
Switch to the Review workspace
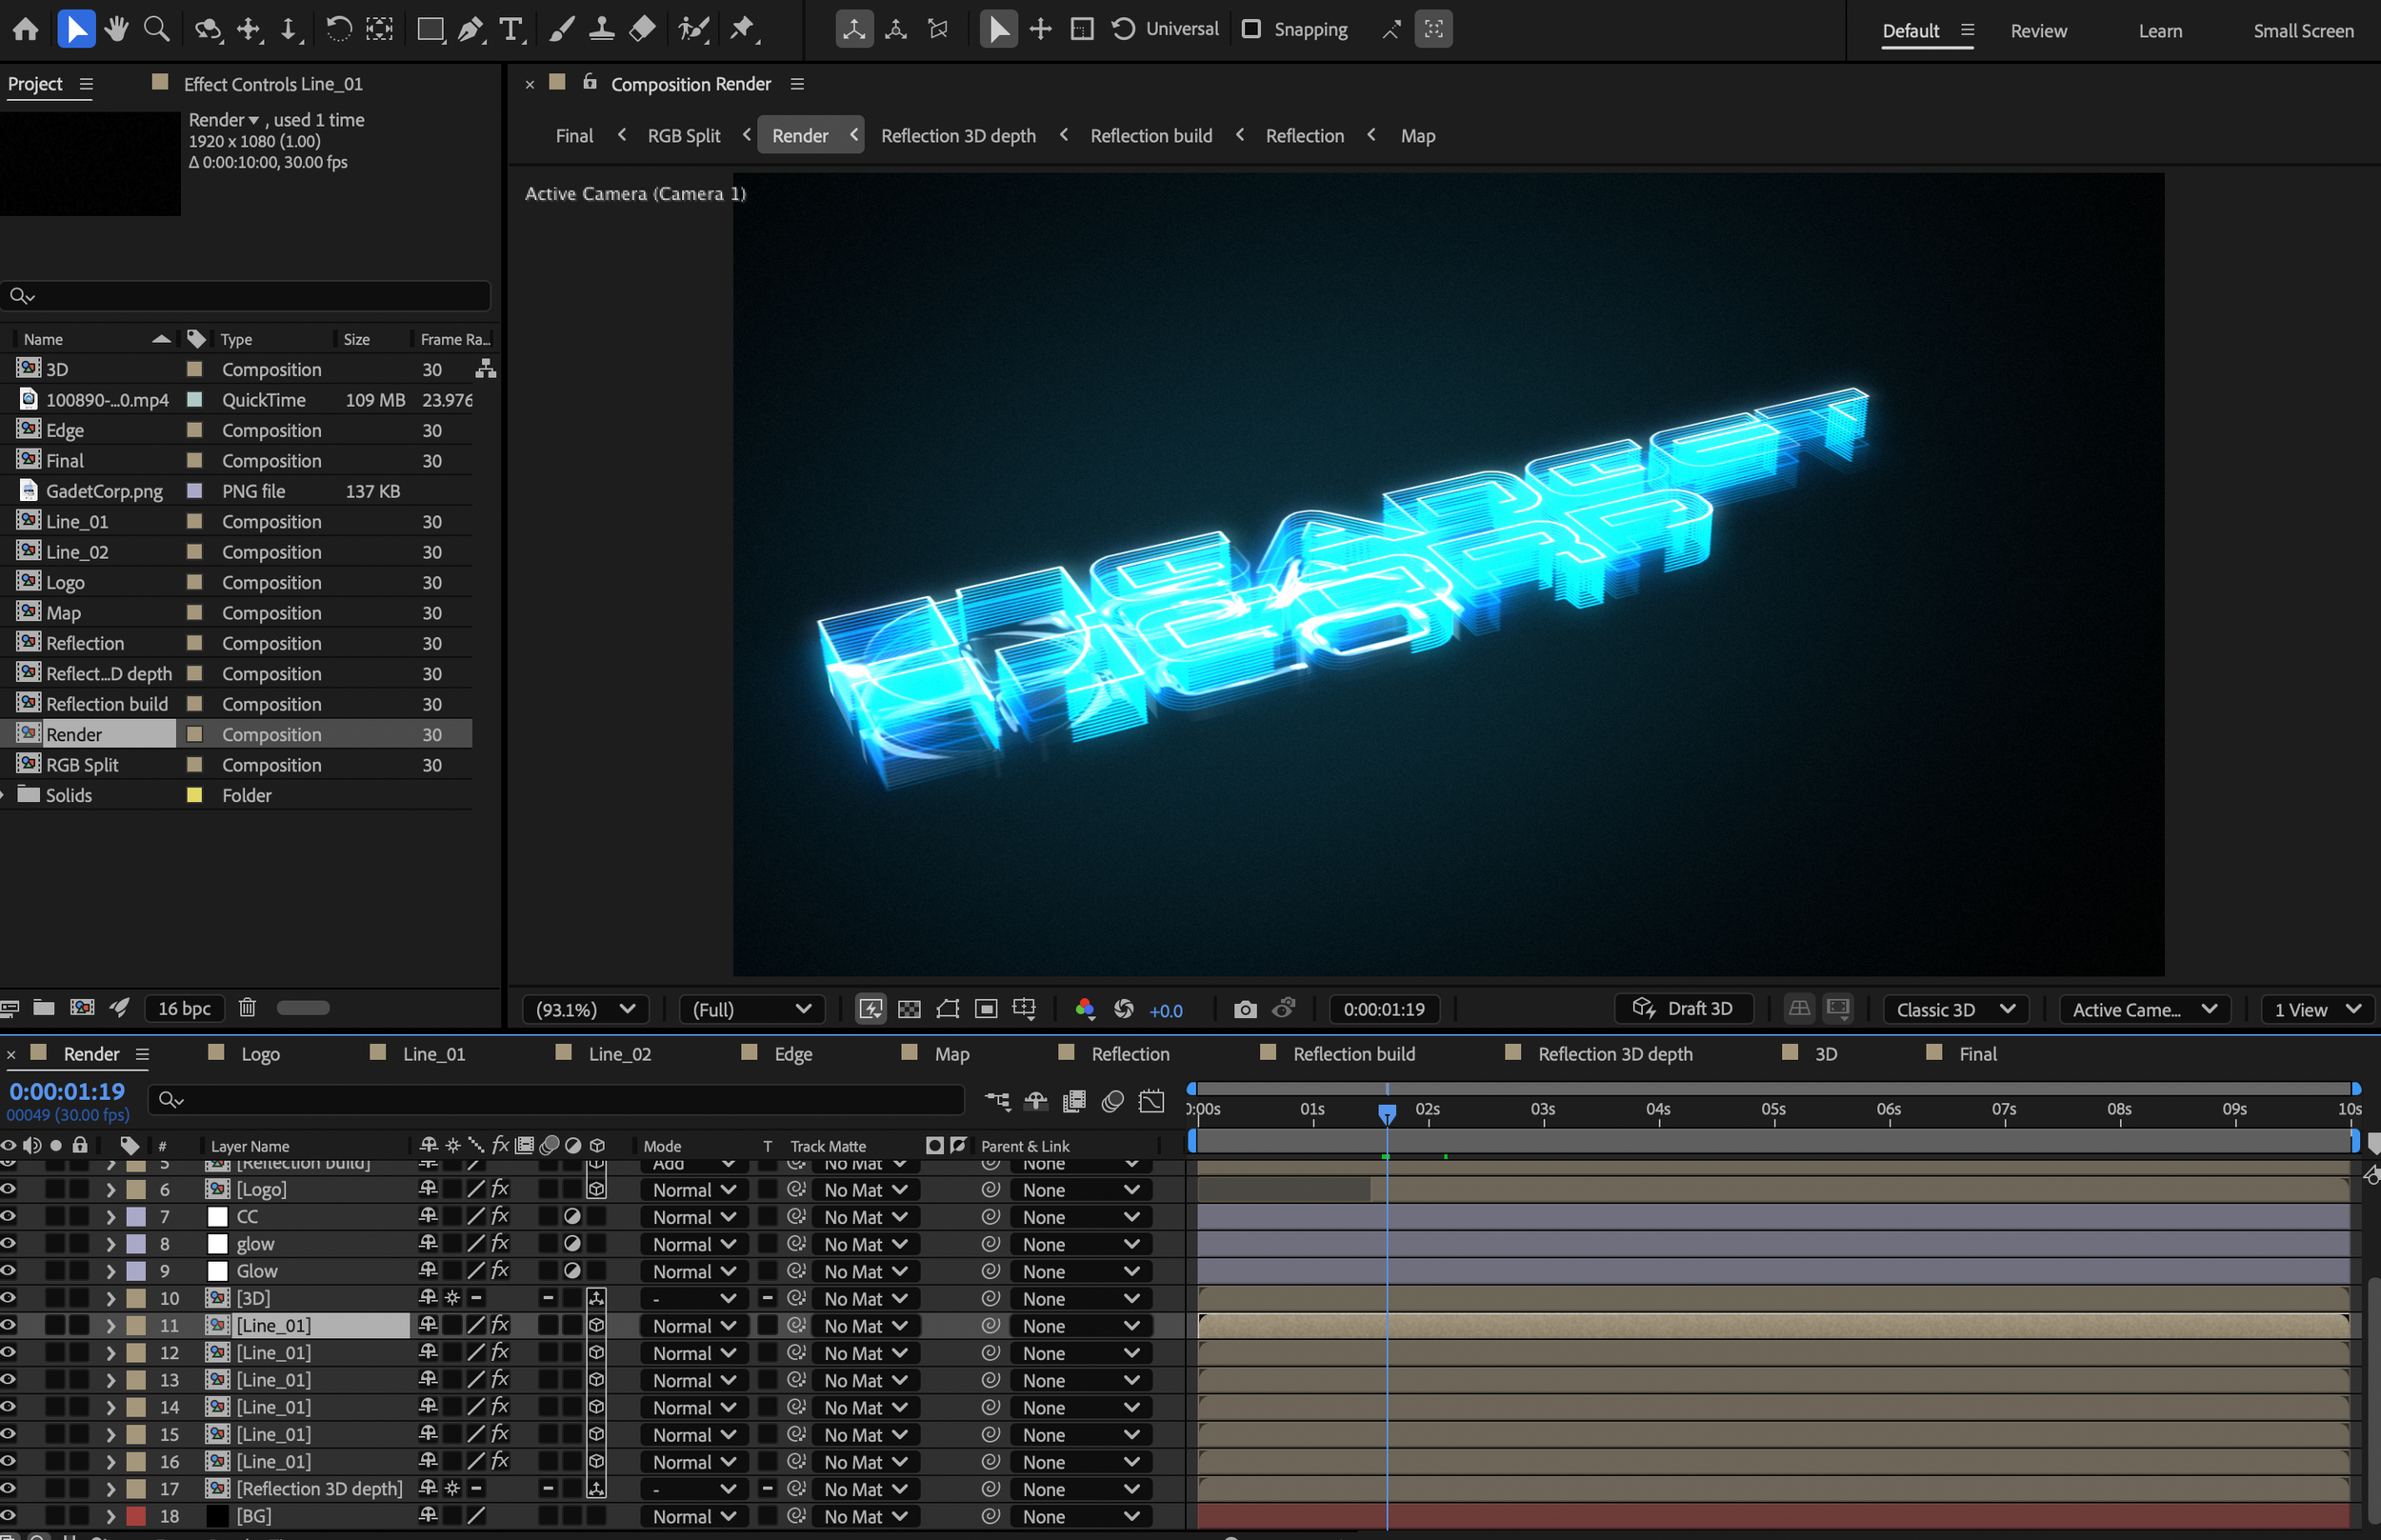click(x=2038, y=30)
